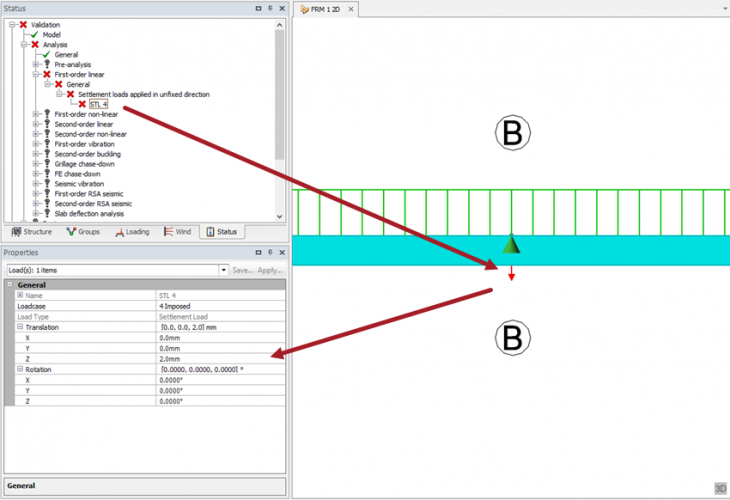Image resolution: width=730 pixels, height=500 pixels.
Task: Click the lower grid line B bubble
Action: point(513,338)
